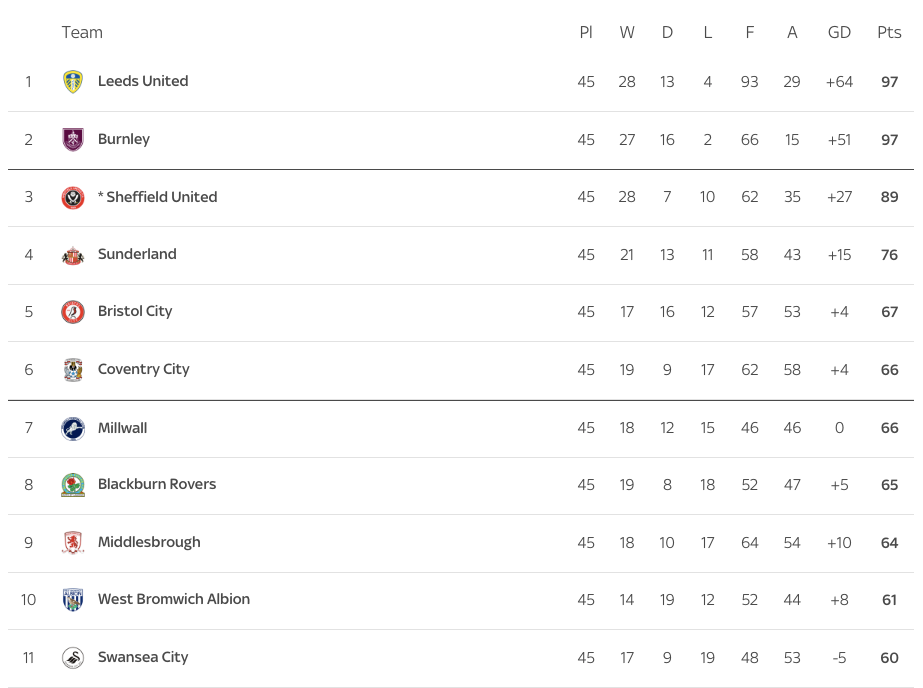Open the Burnley team name link
Screen dimensions: 923x688
(124, 139)
